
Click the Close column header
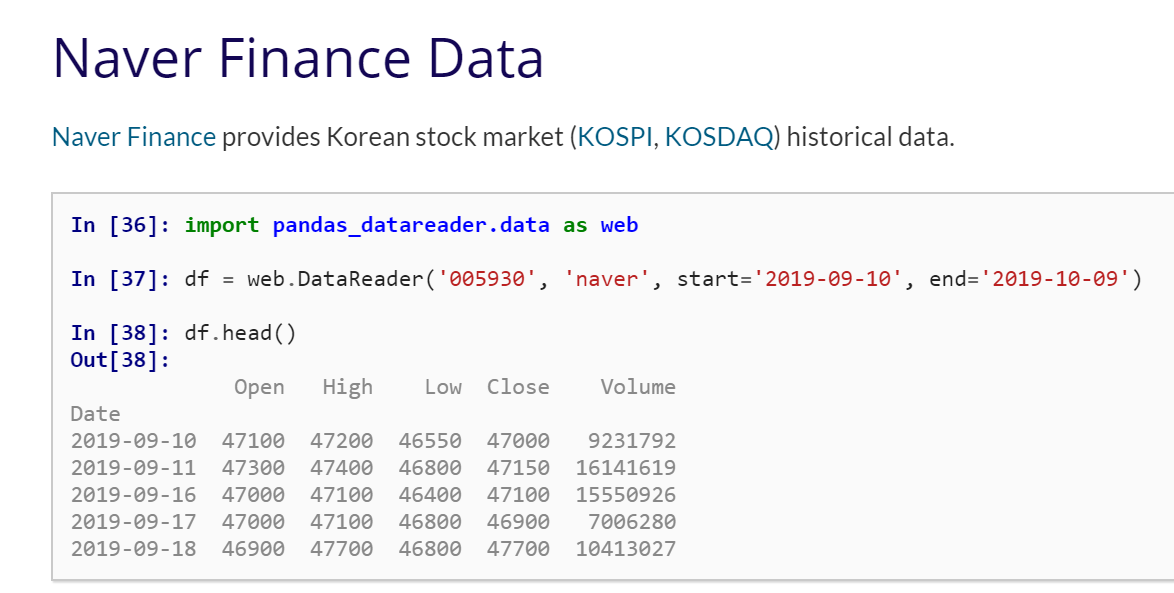[518, 387]
